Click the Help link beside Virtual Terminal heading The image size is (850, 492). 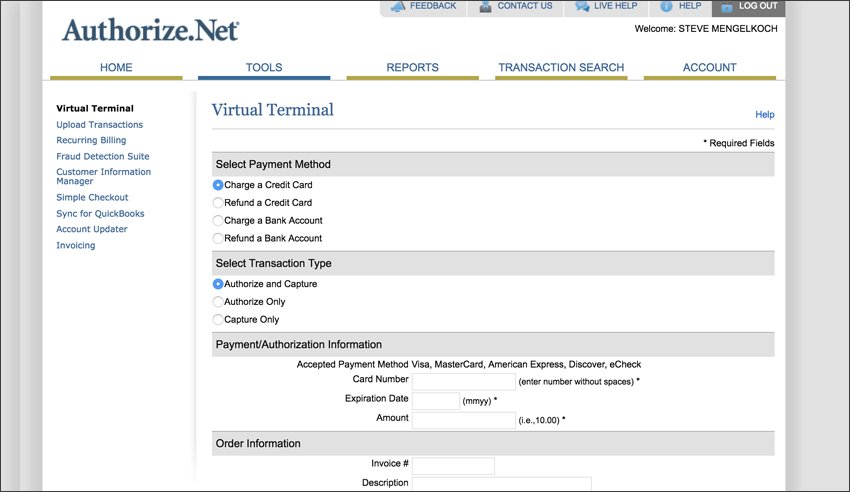[x=764, y=114]
